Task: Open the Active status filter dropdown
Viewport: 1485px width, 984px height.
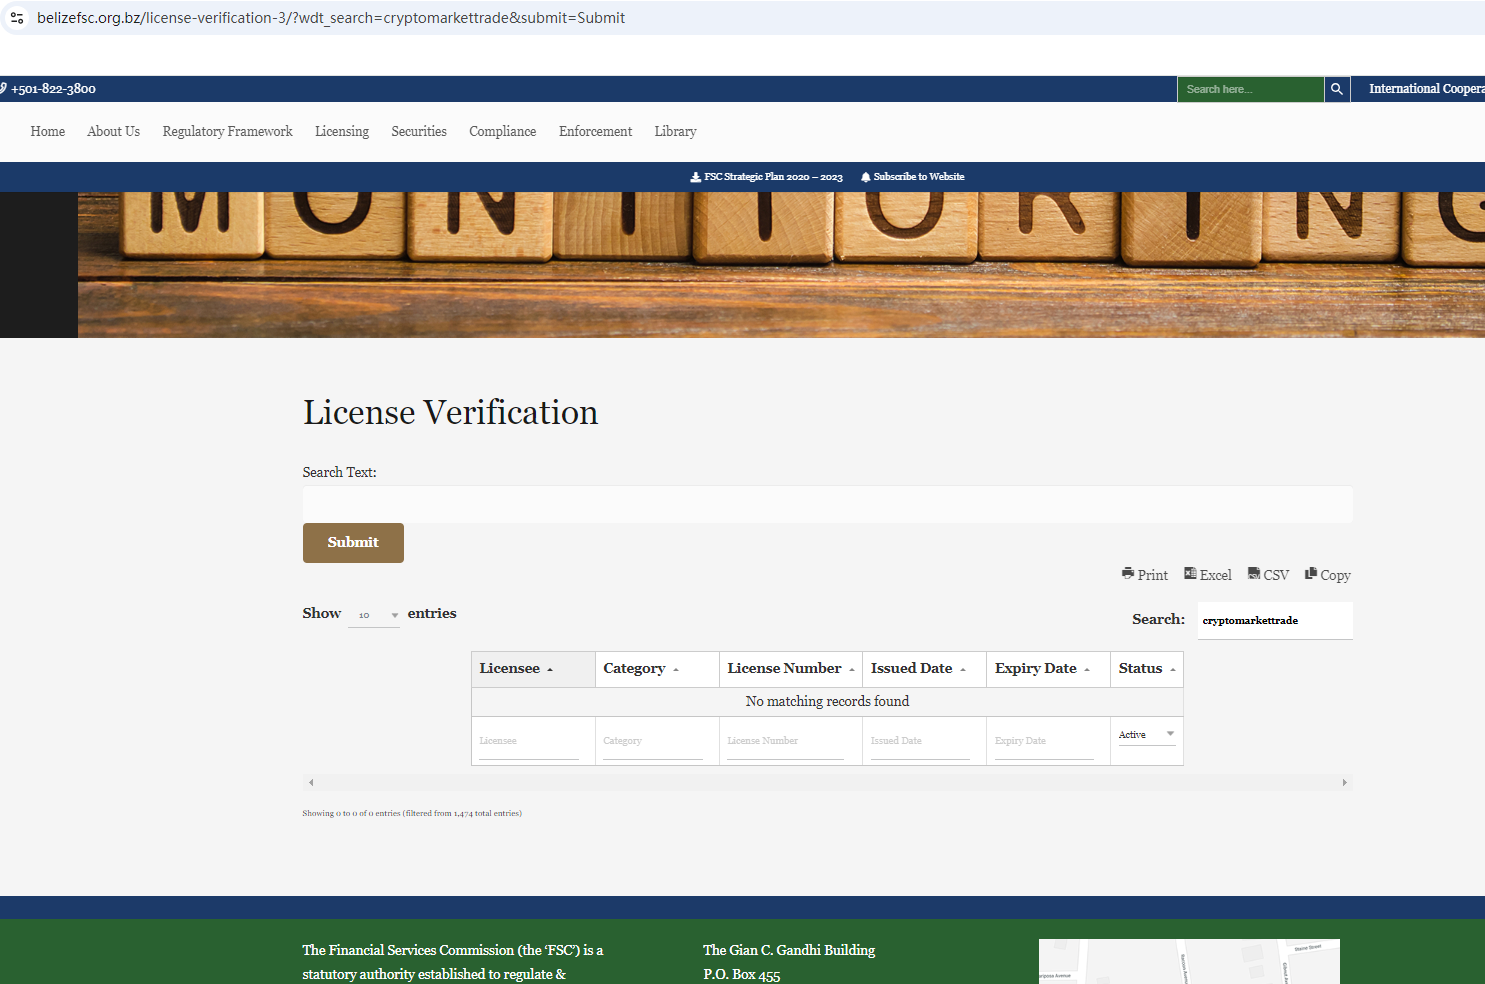Action: (x=1146, y=735)
